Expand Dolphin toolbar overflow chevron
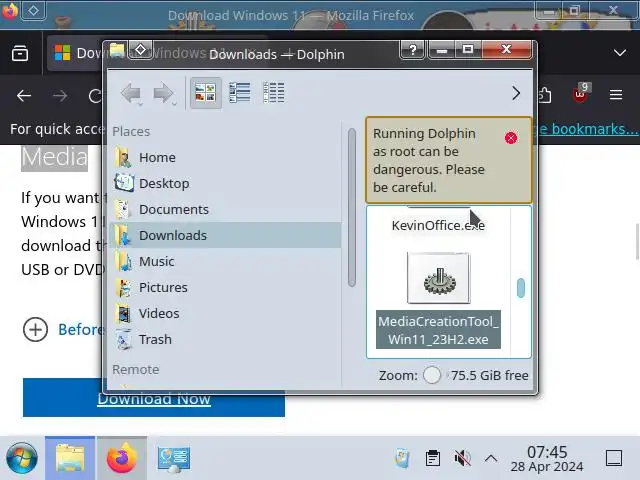 [x=516, y=93]
